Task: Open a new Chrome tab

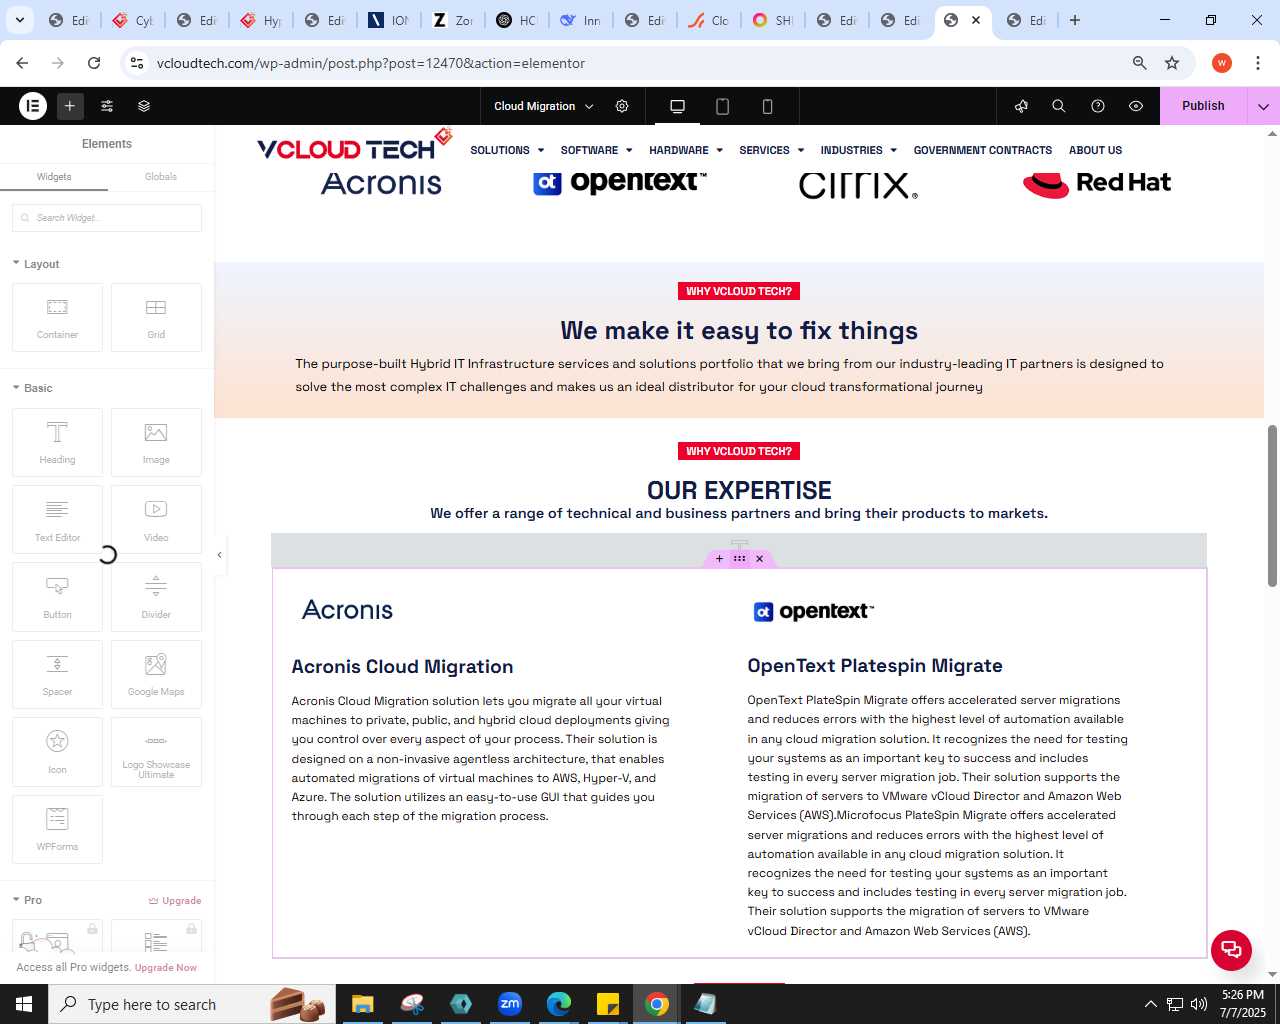Action: coord(1075,20)
